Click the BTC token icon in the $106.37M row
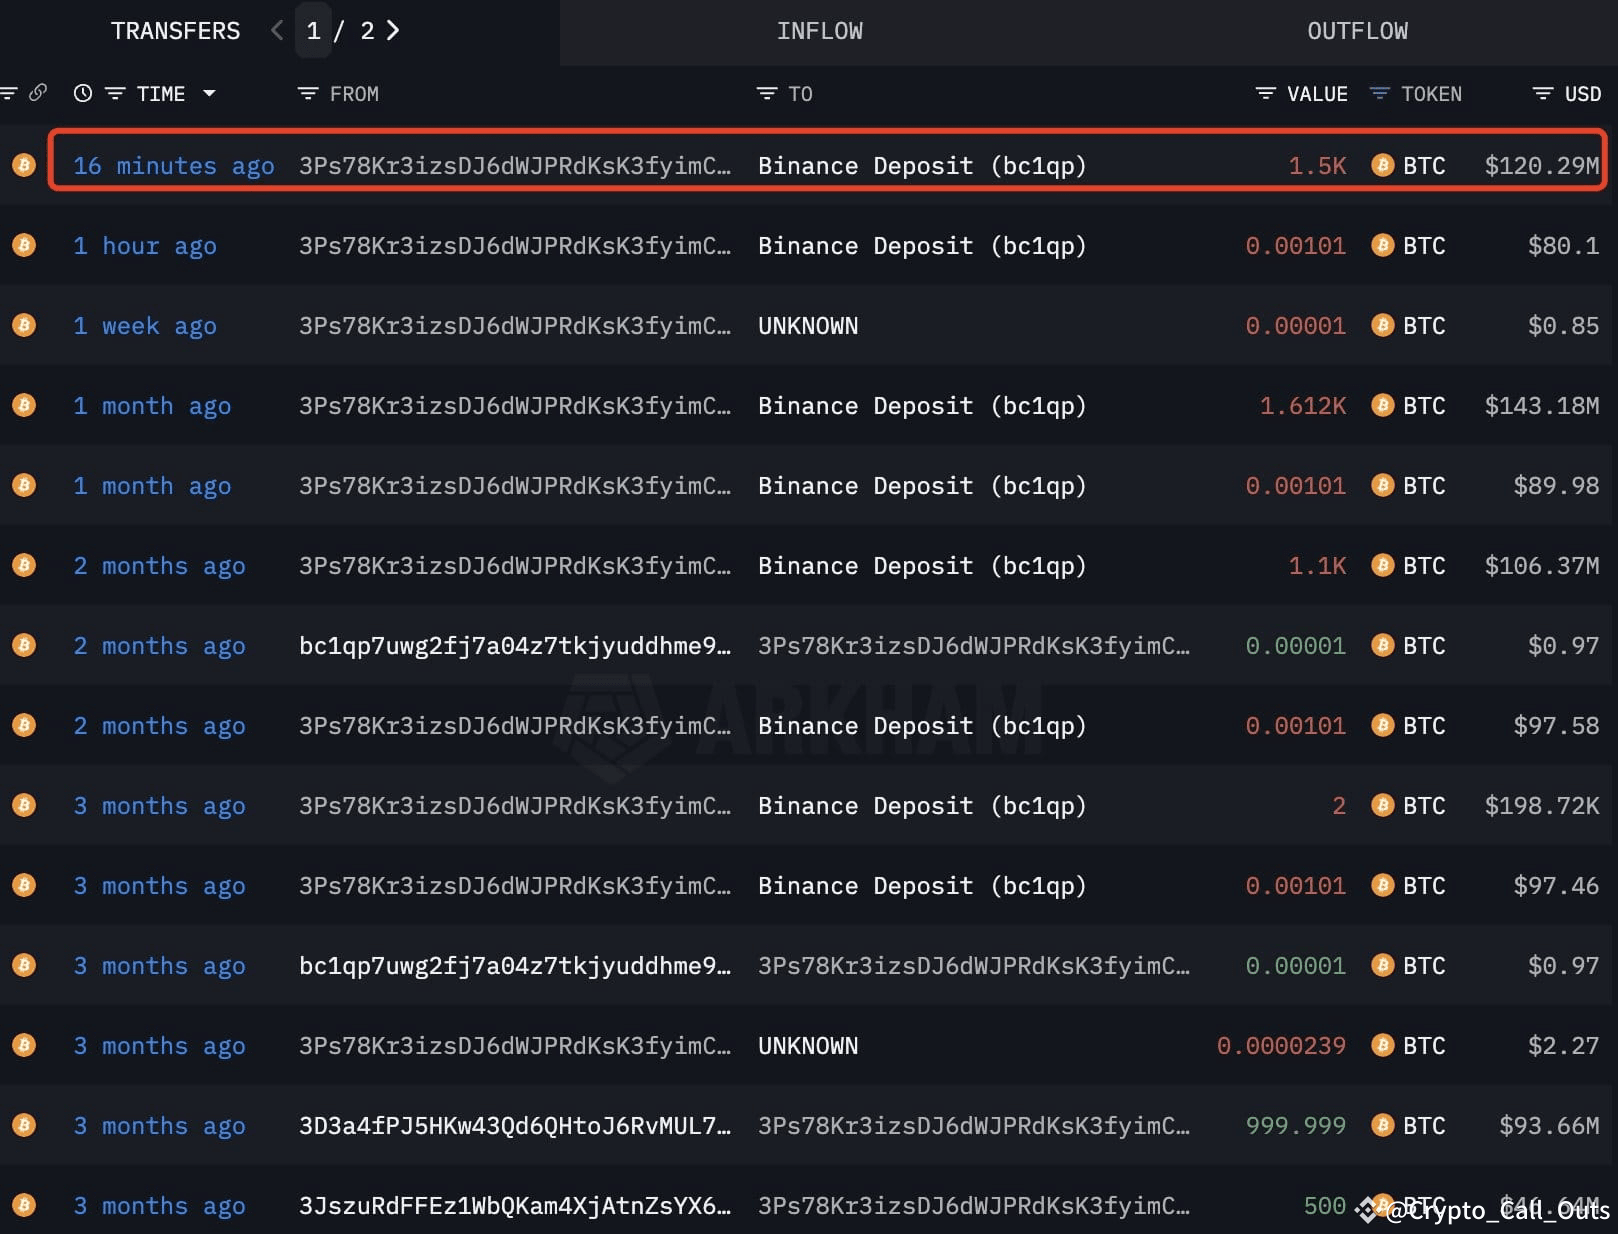This screenshot has width=1618, height=1234. (1383, 565)
